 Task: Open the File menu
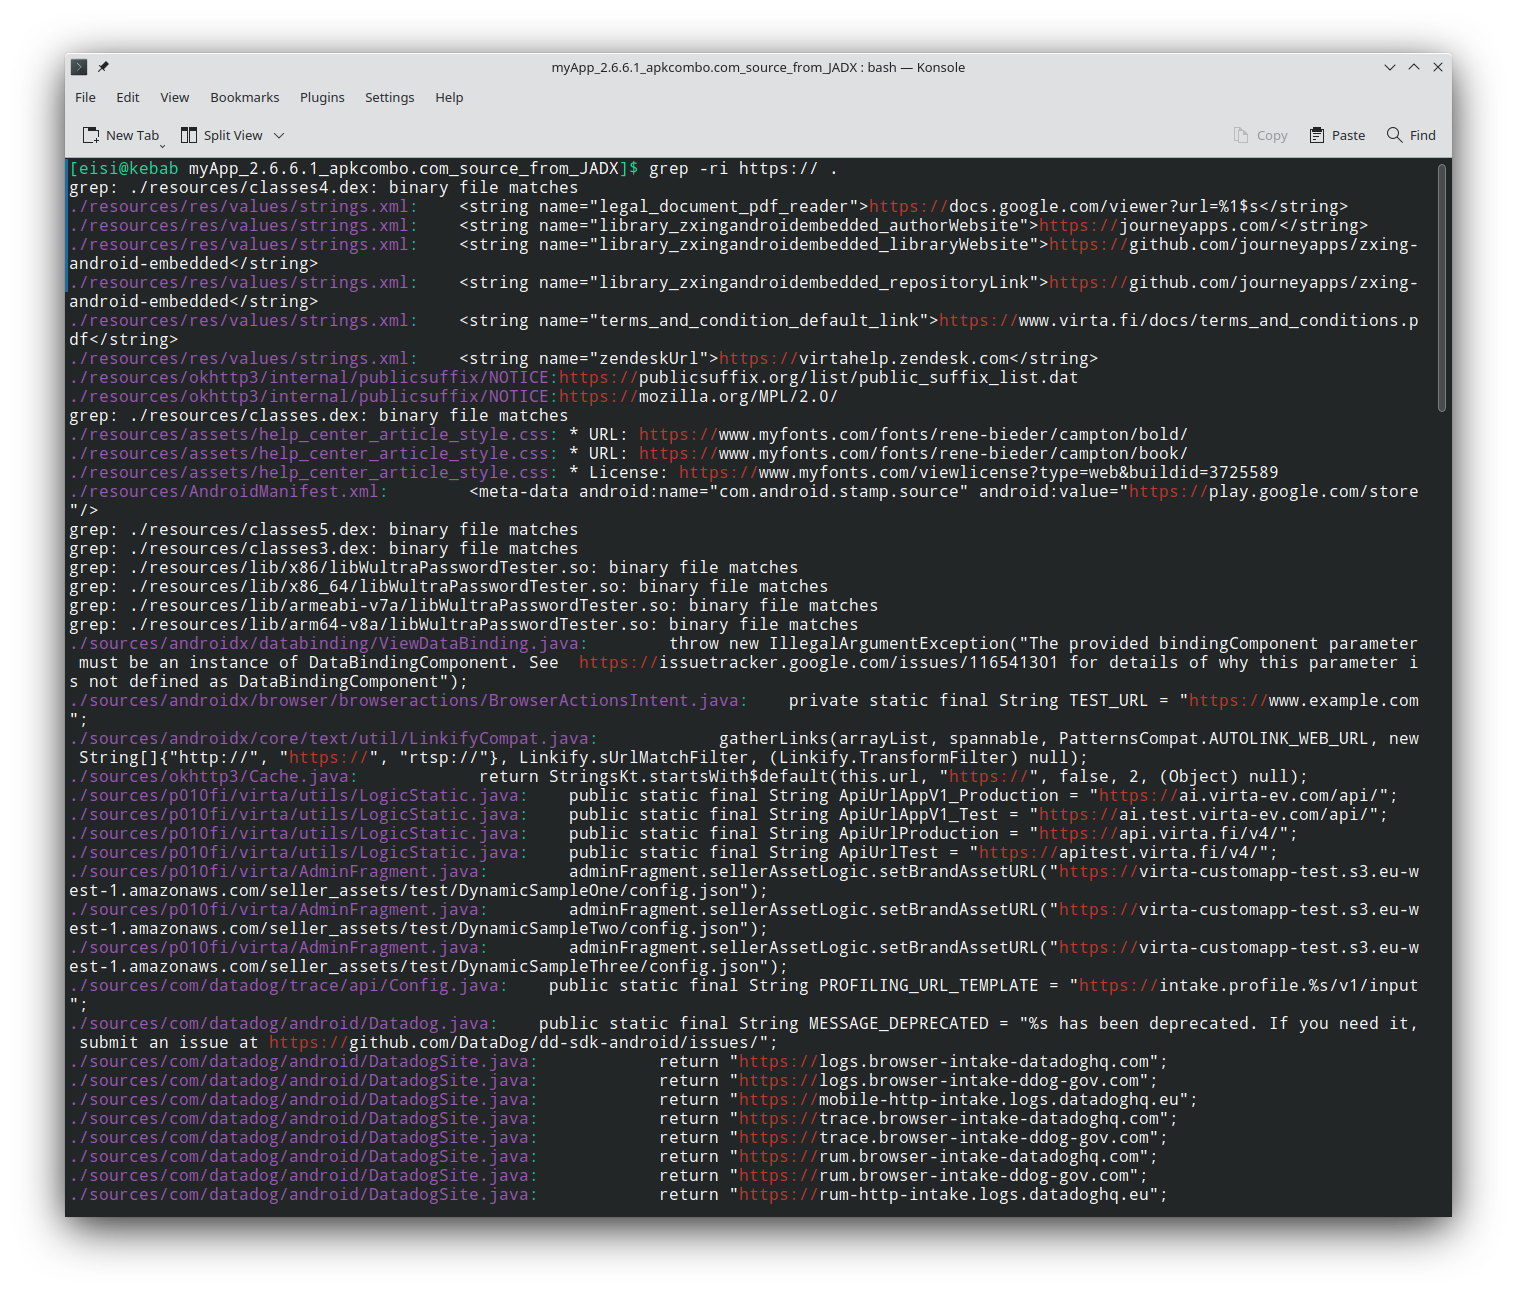coord(85,97)
